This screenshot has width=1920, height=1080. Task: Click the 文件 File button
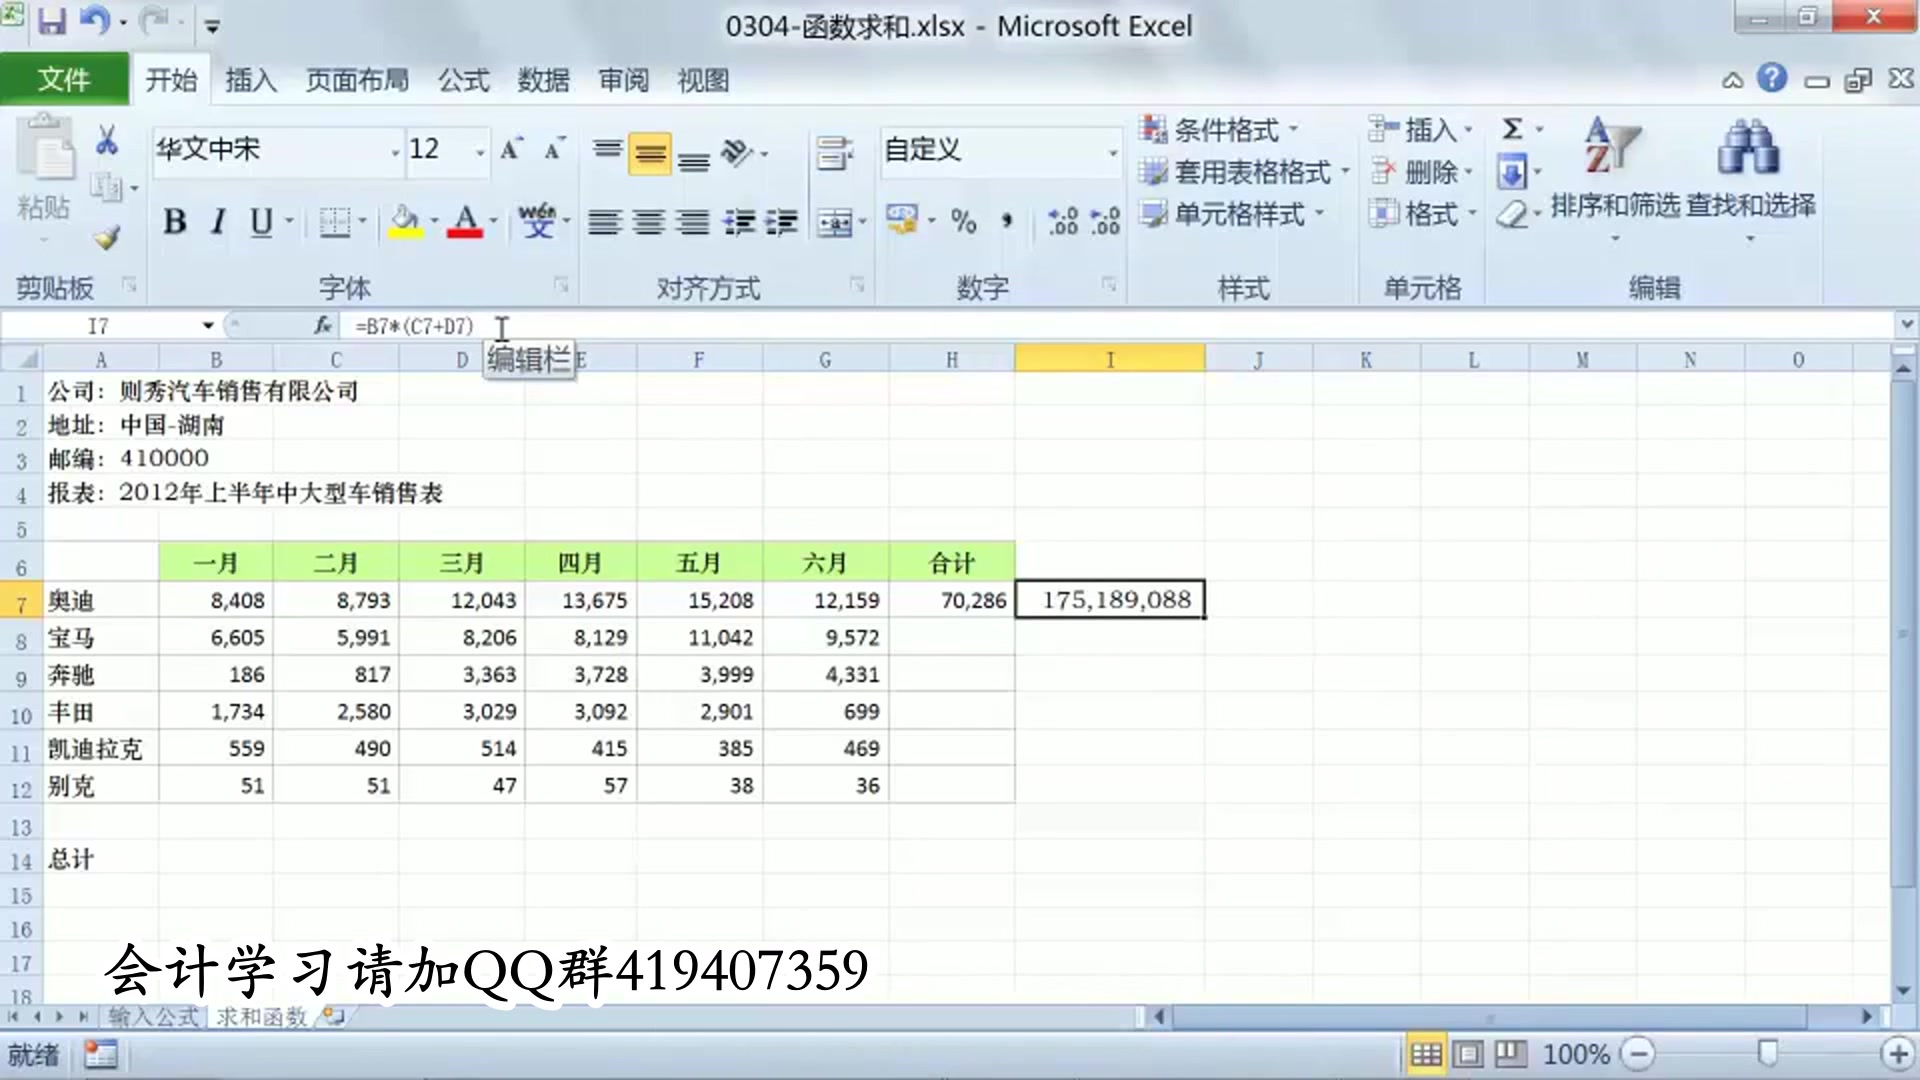pyautogui.click(x=64, y=78)
